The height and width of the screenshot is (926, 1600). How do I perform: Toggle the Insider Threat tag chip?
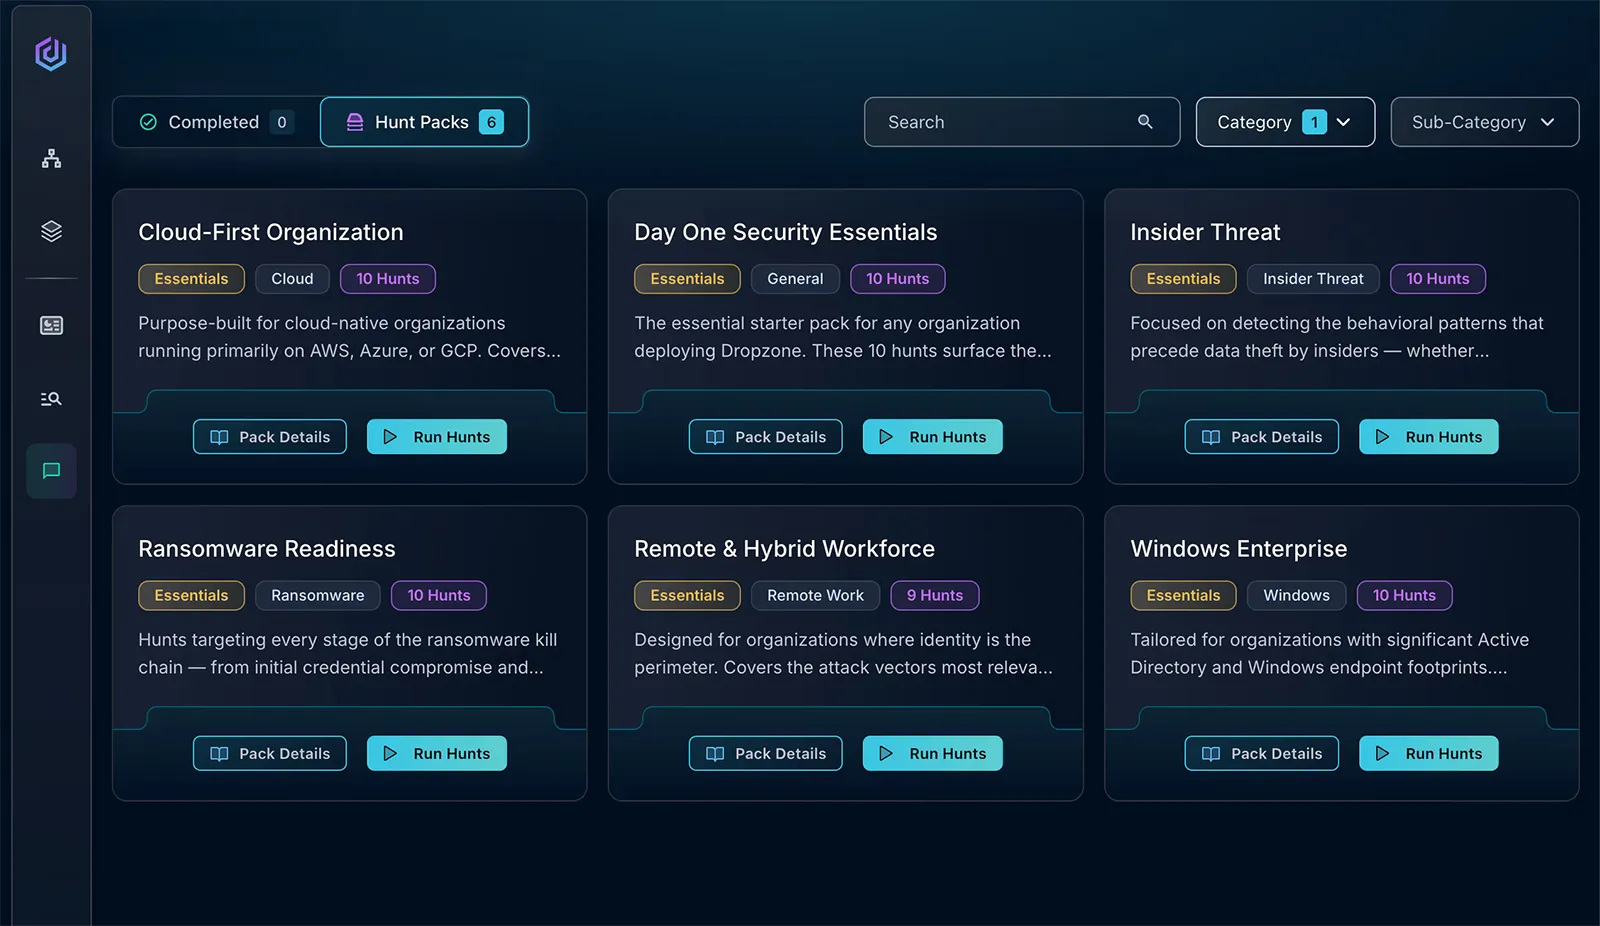click(x=1313, y=279)
